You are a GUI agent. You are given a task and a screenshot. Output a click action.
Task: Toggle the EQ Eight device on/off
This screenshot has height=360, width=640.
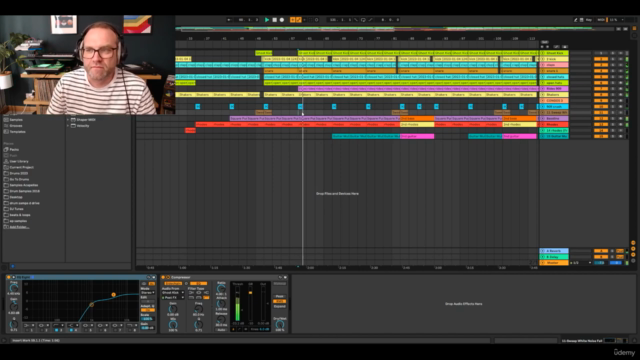[x=9, y=278]
